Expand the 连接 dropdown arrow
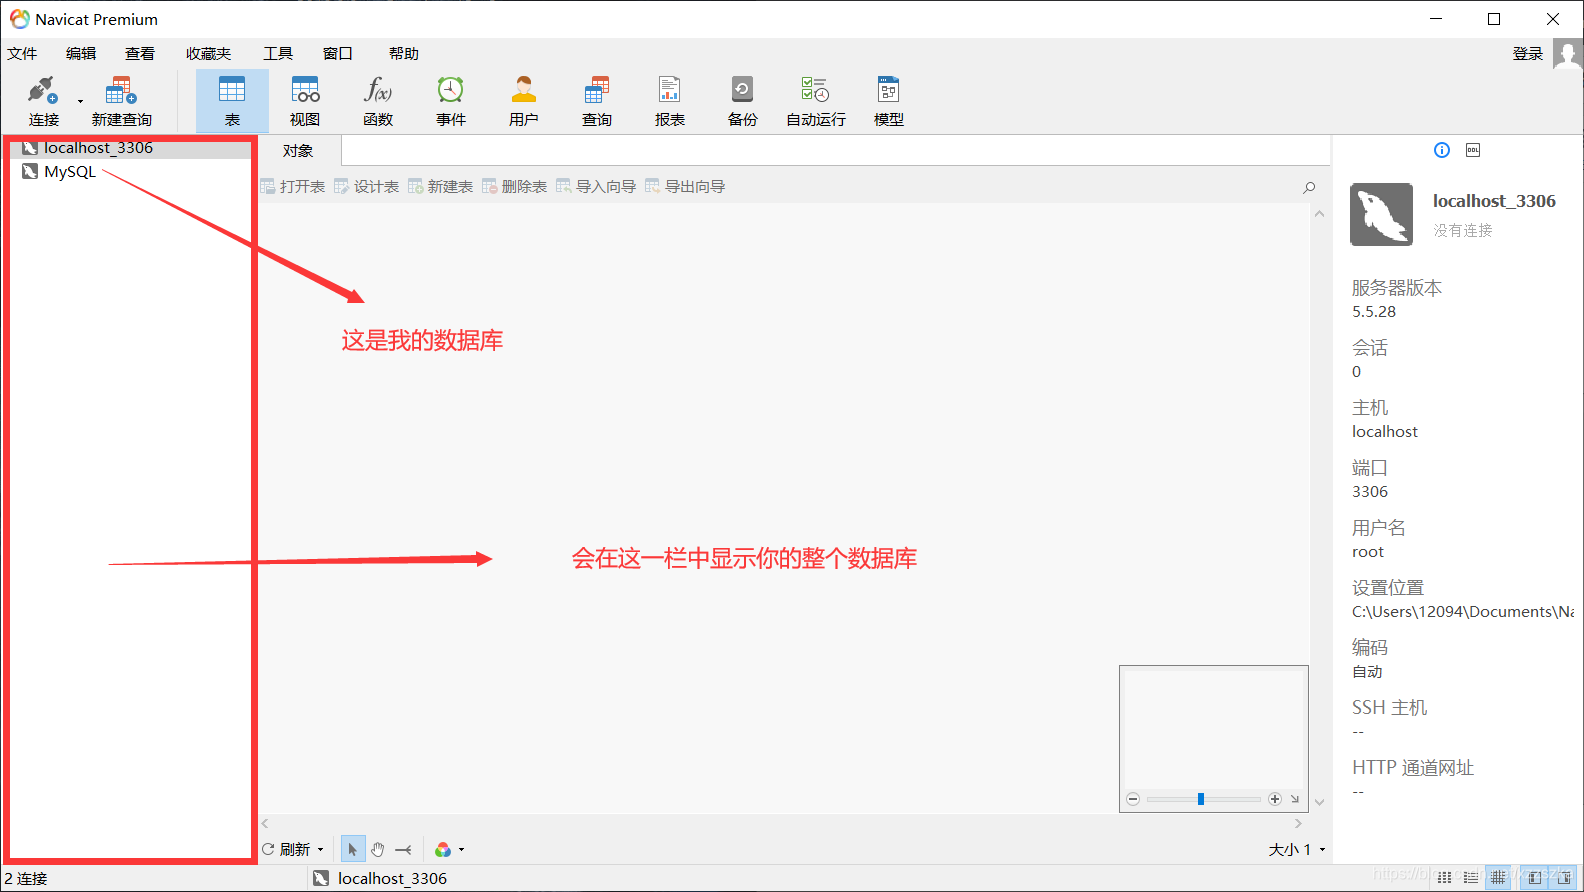Viewport: 1584px width, 892px height. click(80, 101)
